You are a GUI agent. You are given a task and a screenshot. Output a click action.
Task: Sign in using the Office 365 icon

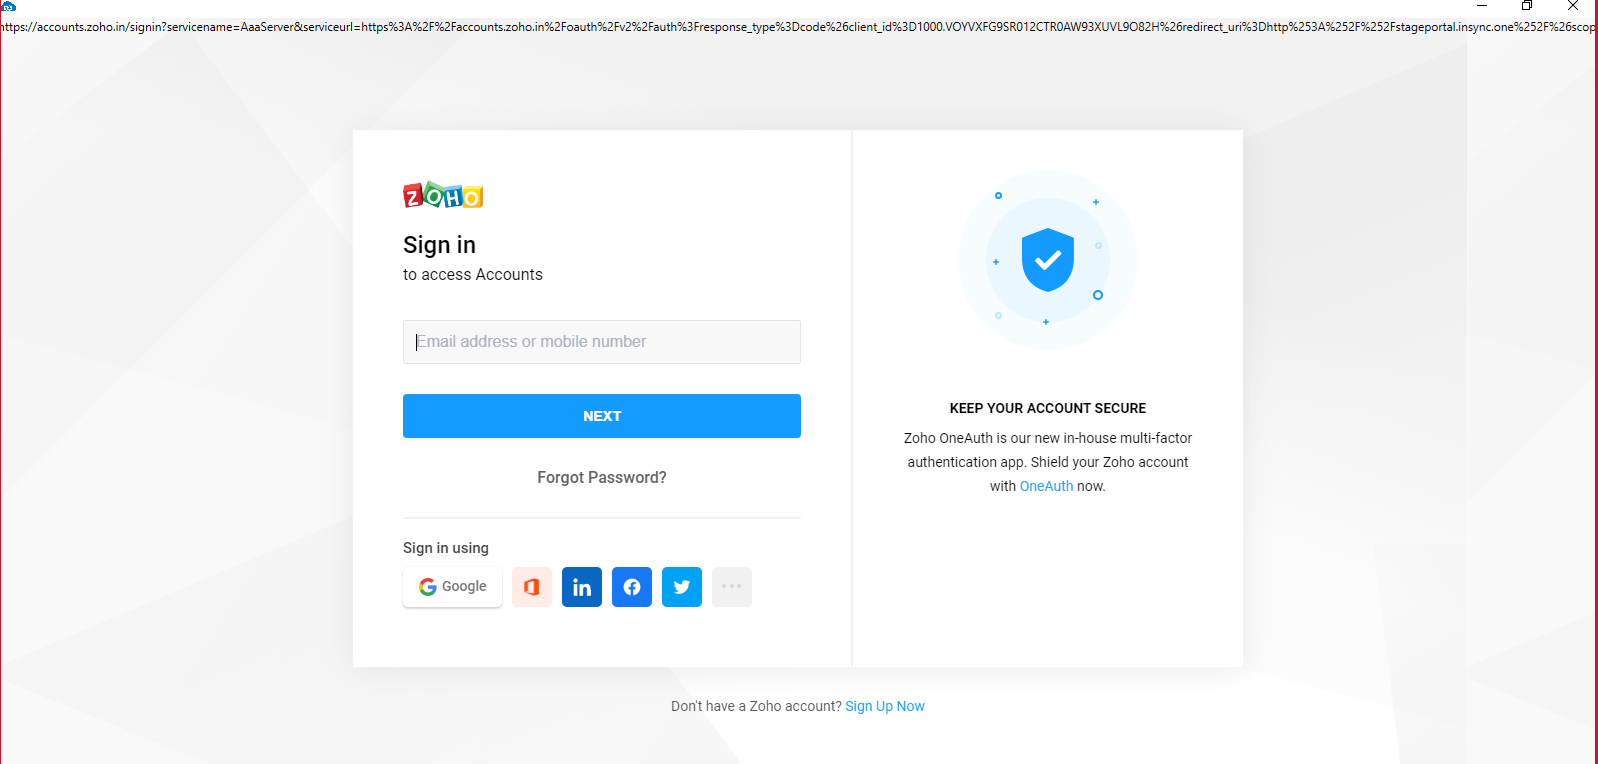pyautogui.click(x=532, y=587)
